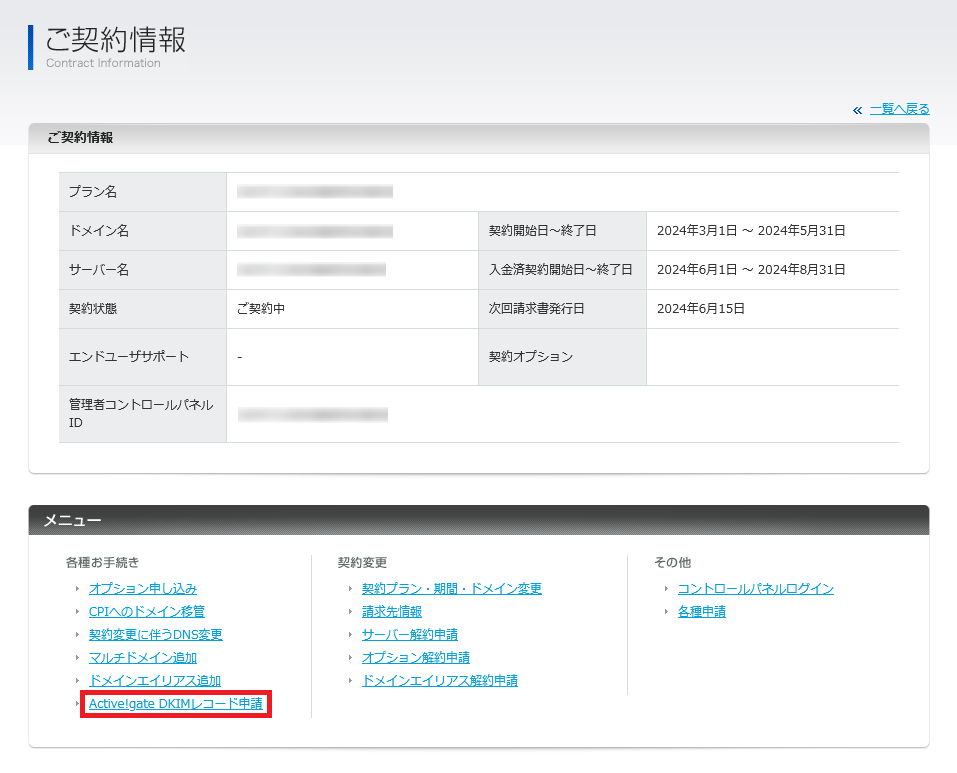Open the オプション申し込み link
957x773 pixels.
pos(143,589)
